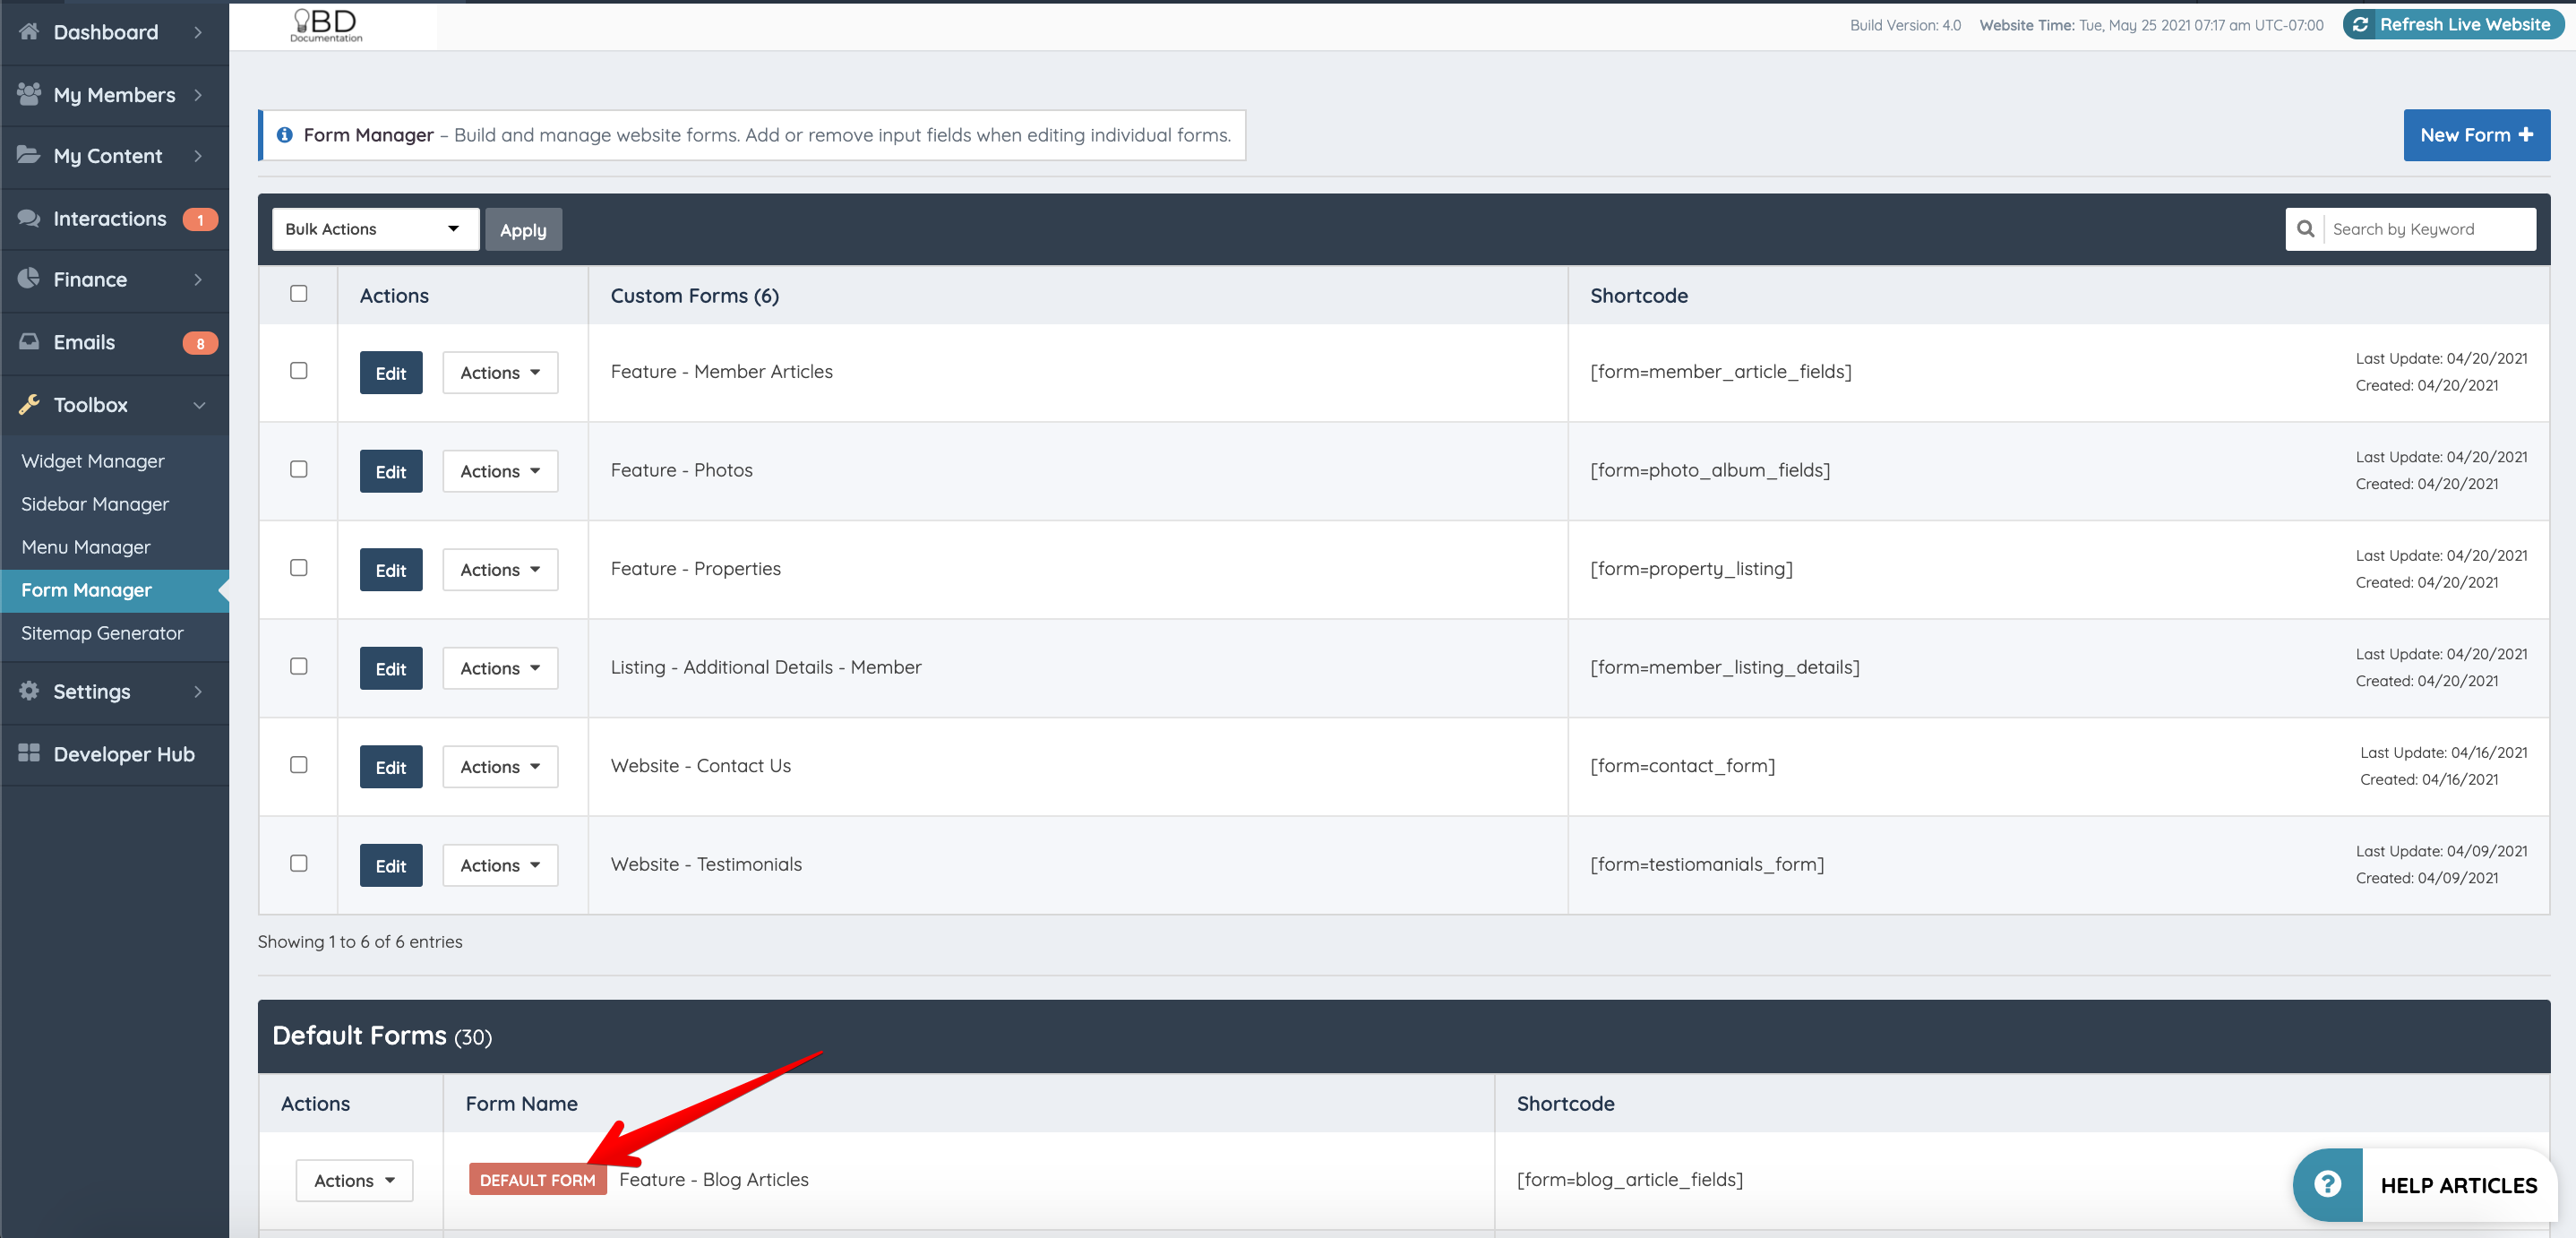Viewport: 2576px width, 1238px height.
Task: Click the Interactions chat icon showing 1 notification
Action: (x=29, y=218)
